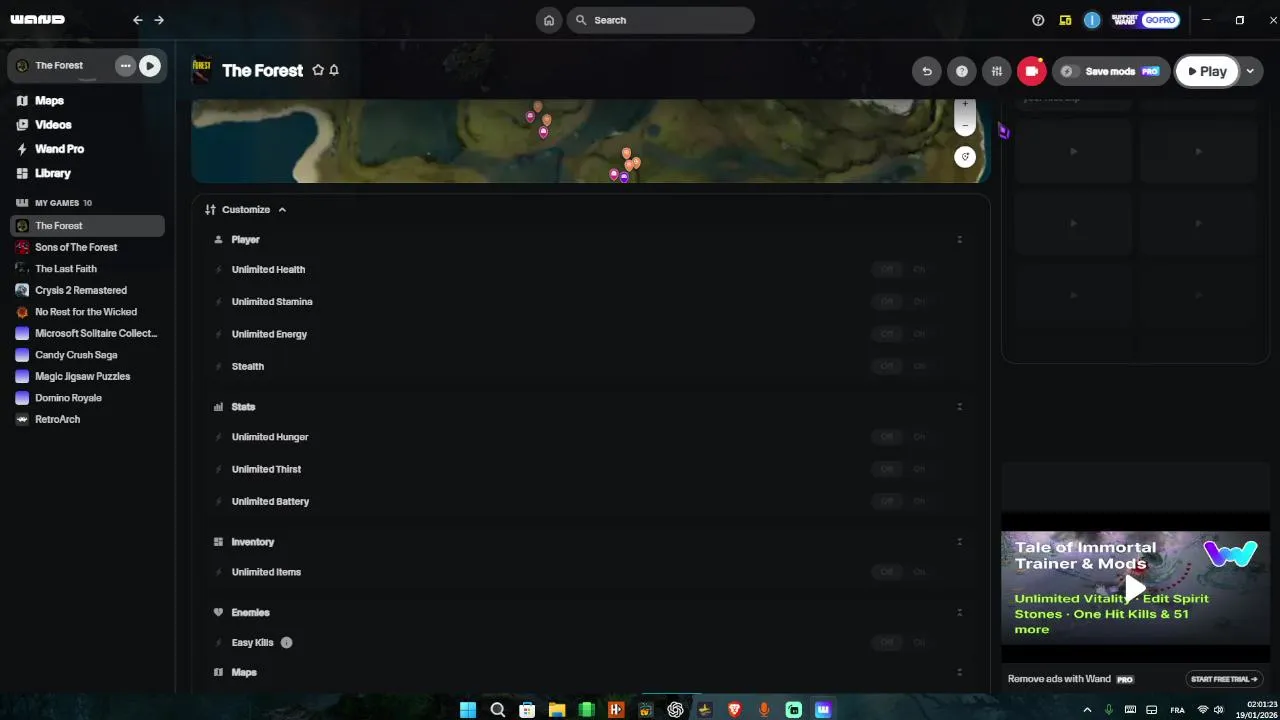Zoom in the map with plus
This screenshot has height=720, width=1280.
tap(965, 105)
